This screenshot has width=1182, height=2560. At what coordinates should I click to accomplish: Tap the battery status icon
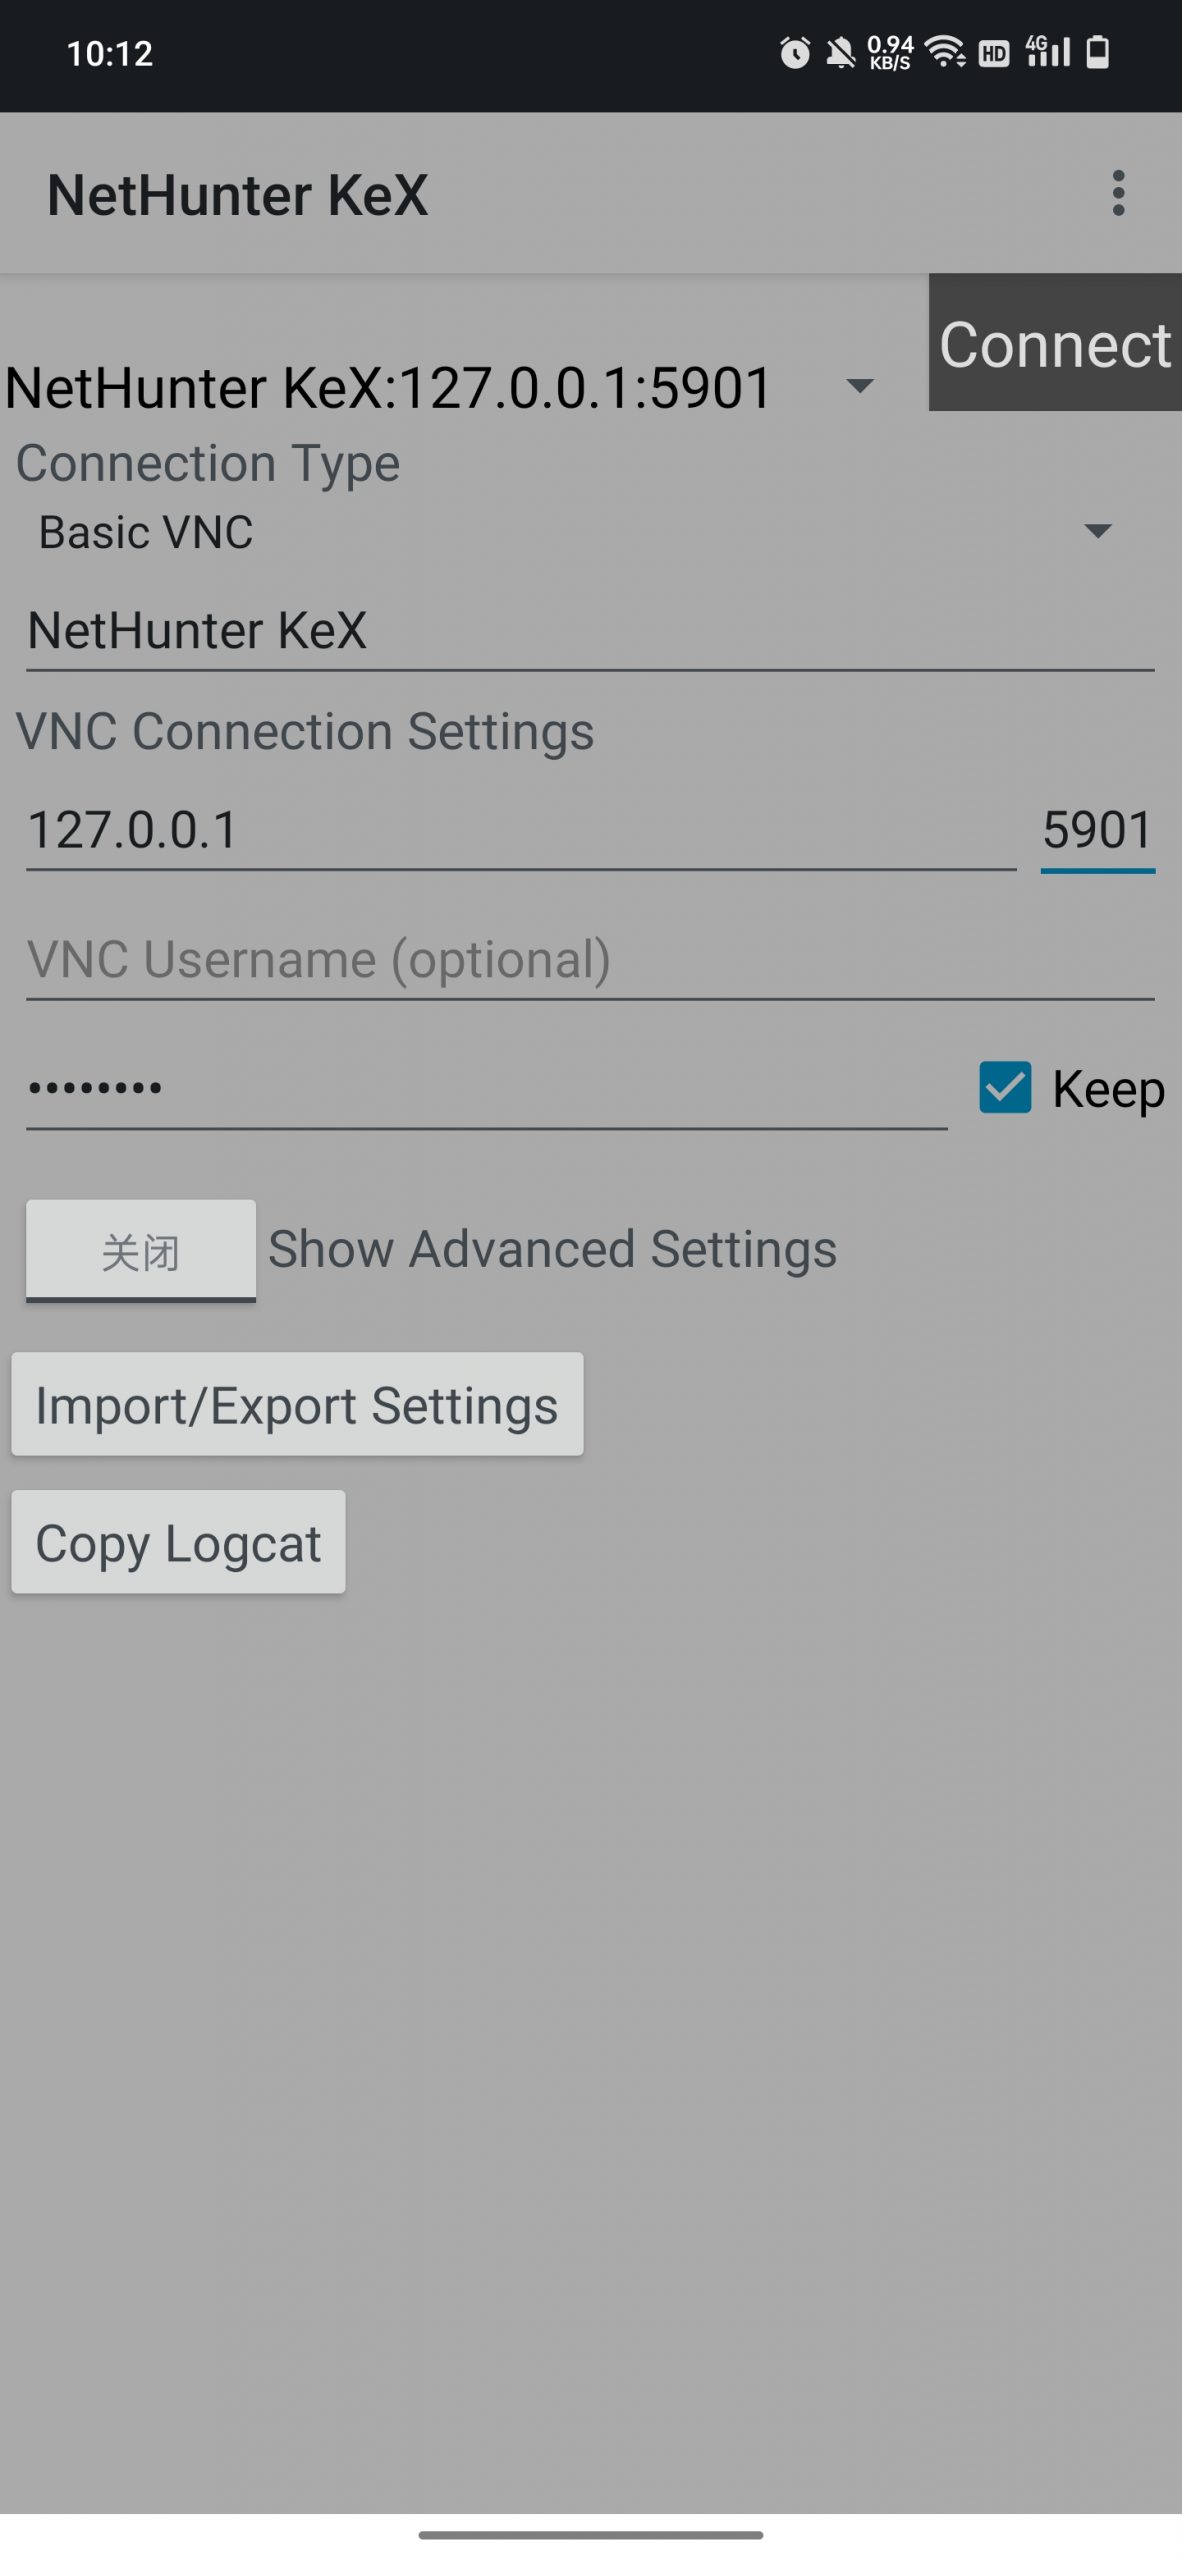point(1098,52)
